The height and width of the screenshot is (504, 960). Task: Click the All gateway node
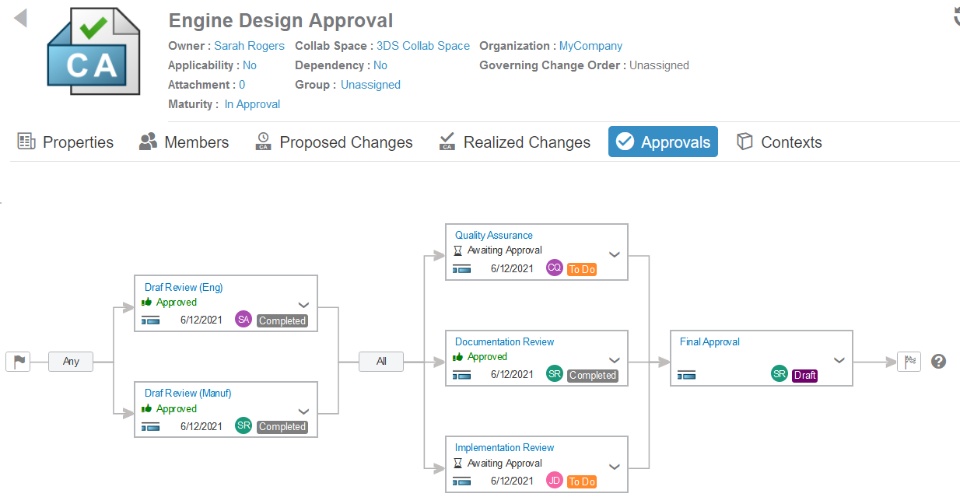[x=381, y=362]
